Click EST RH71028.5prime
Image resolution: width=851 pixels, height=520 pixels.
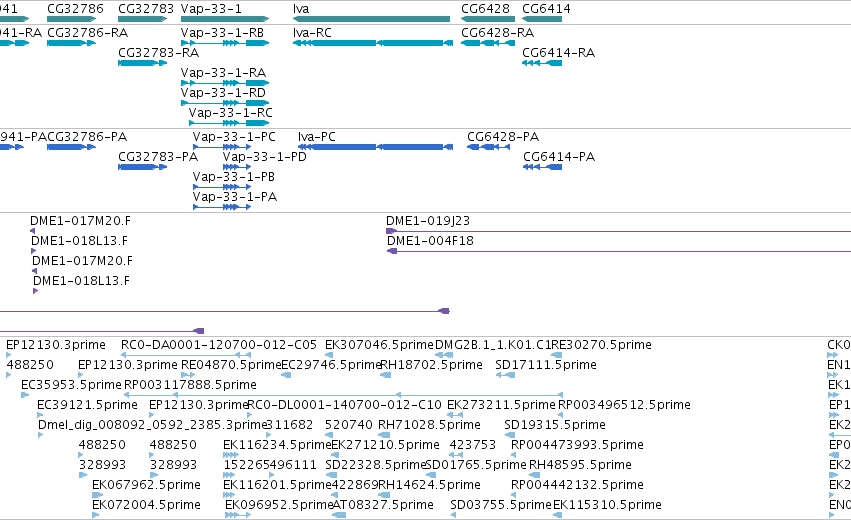[429, 424]
